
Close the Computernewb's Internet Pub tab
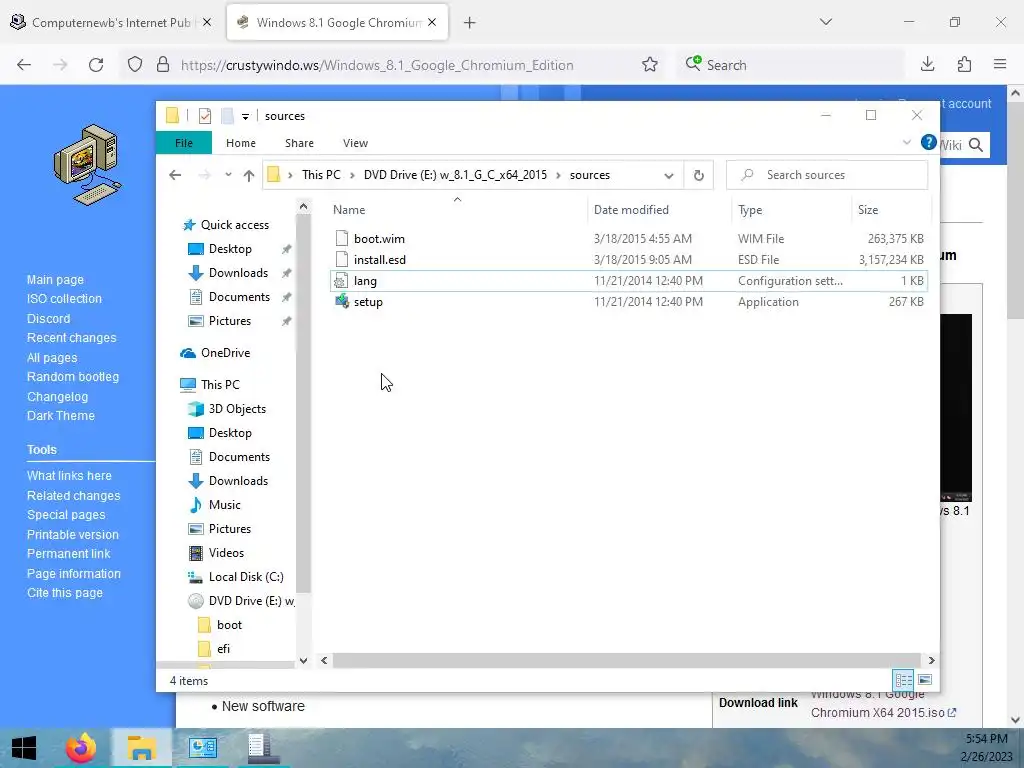(x=207, y=22)
